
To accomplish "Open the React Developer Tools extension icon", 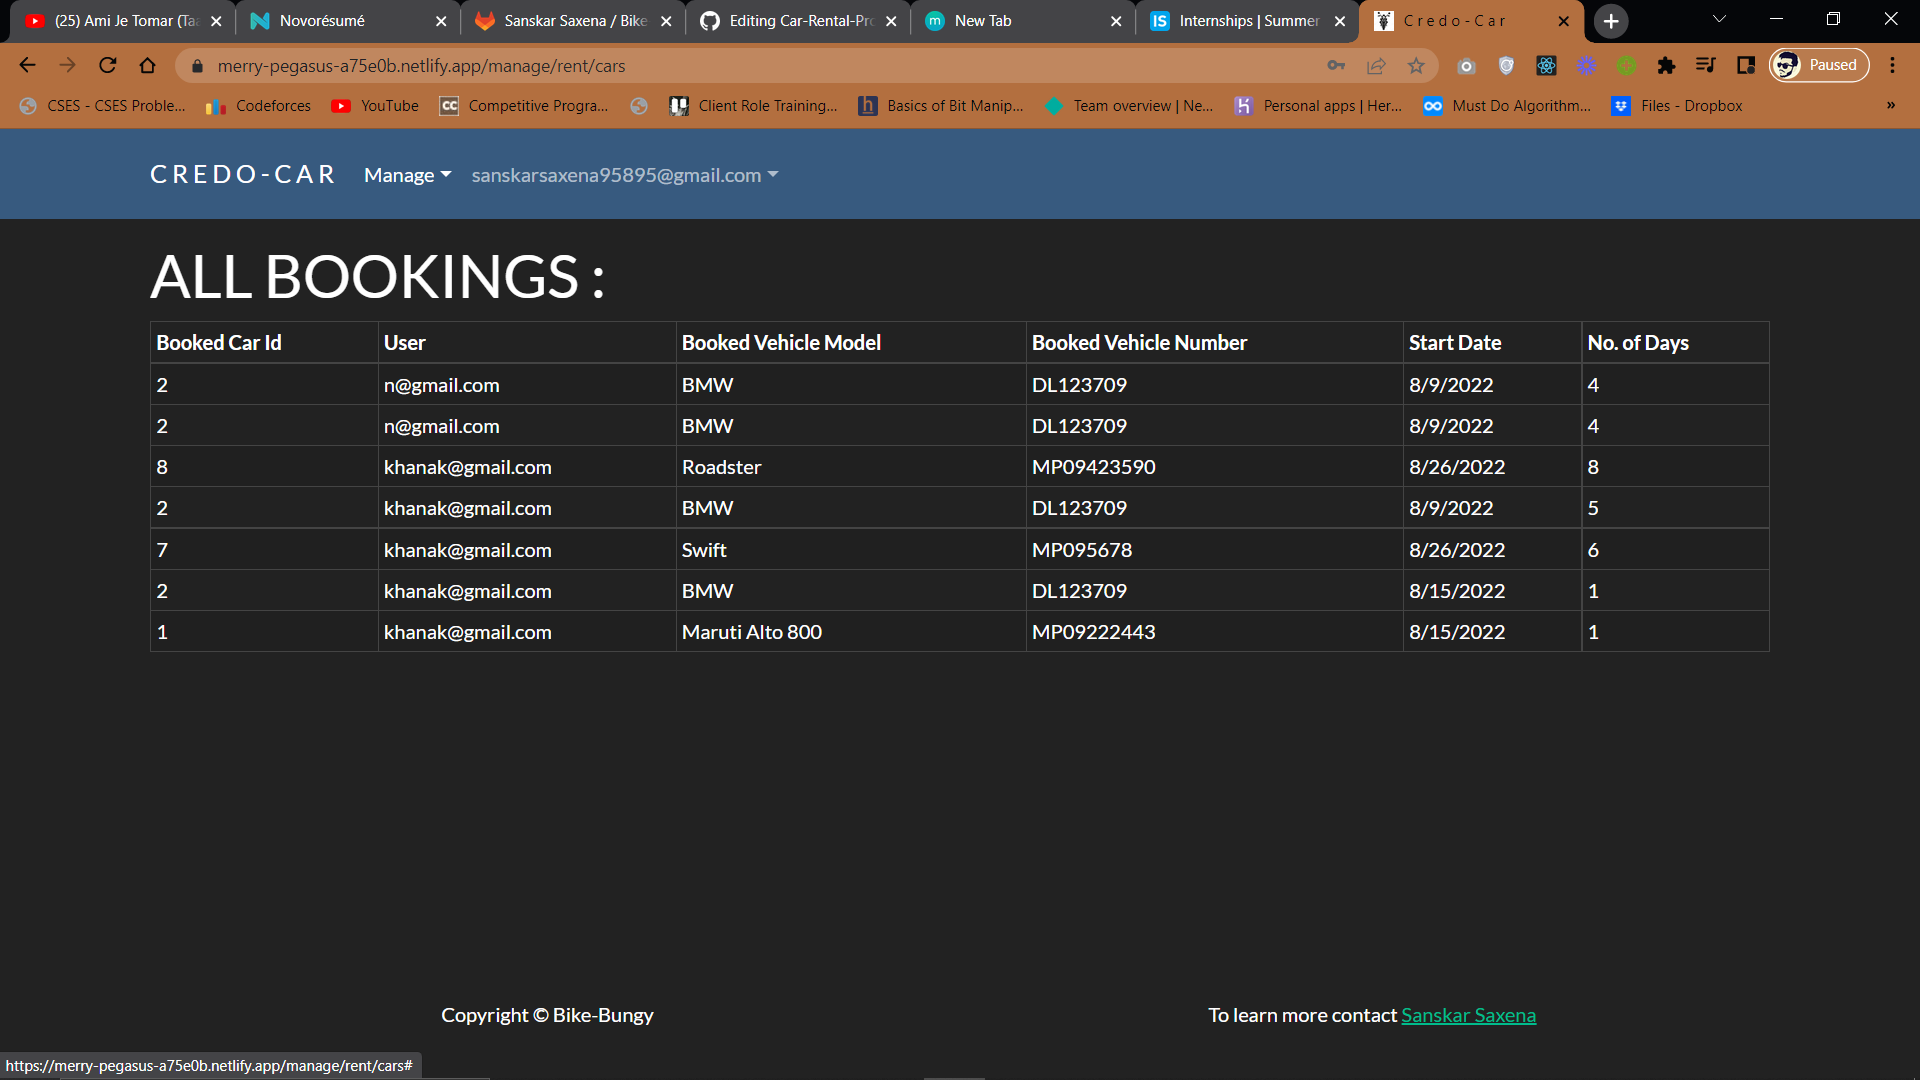I will pyautogui.click(x=1546, y=65).
